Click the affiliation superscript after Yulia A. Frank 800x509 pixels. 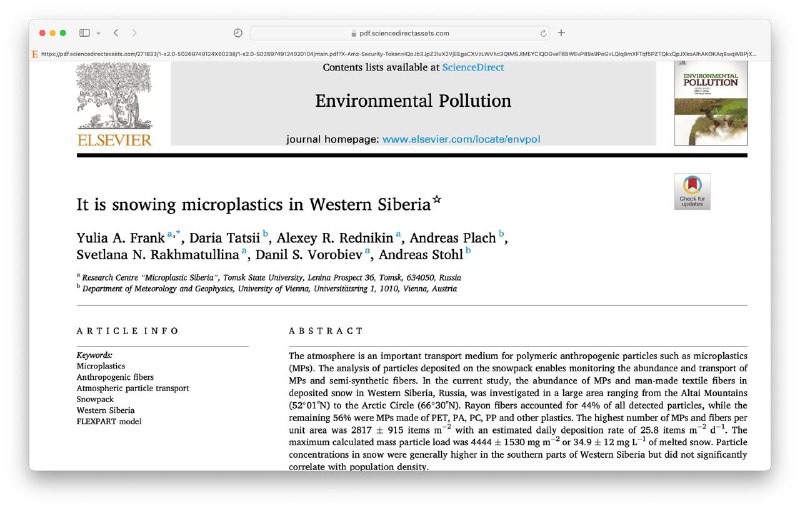point(171,234)
